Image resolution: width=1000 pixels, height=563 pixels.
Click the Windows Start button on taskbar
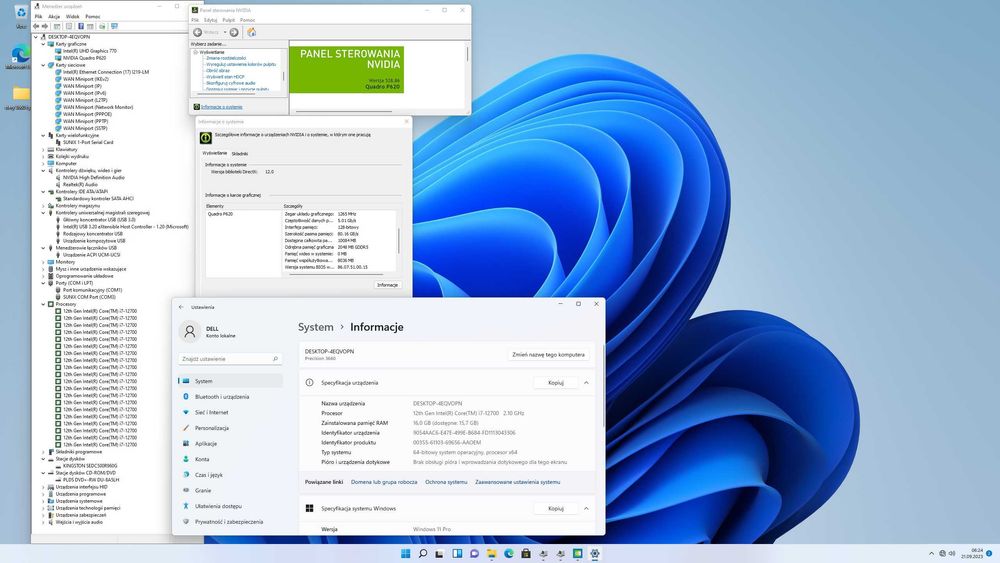click(405, 553)
